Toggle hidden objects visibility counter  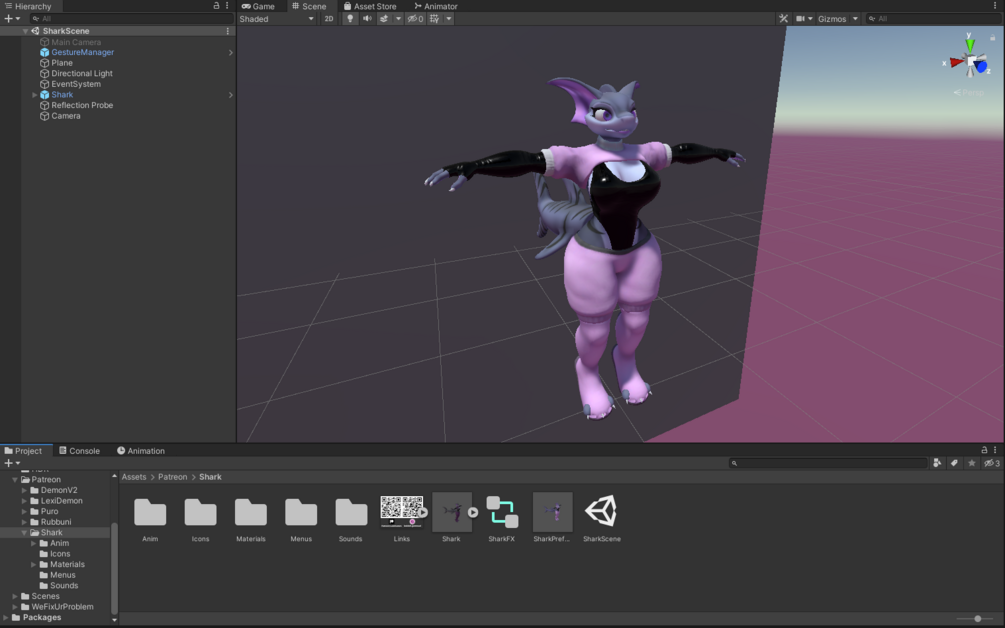416,19
